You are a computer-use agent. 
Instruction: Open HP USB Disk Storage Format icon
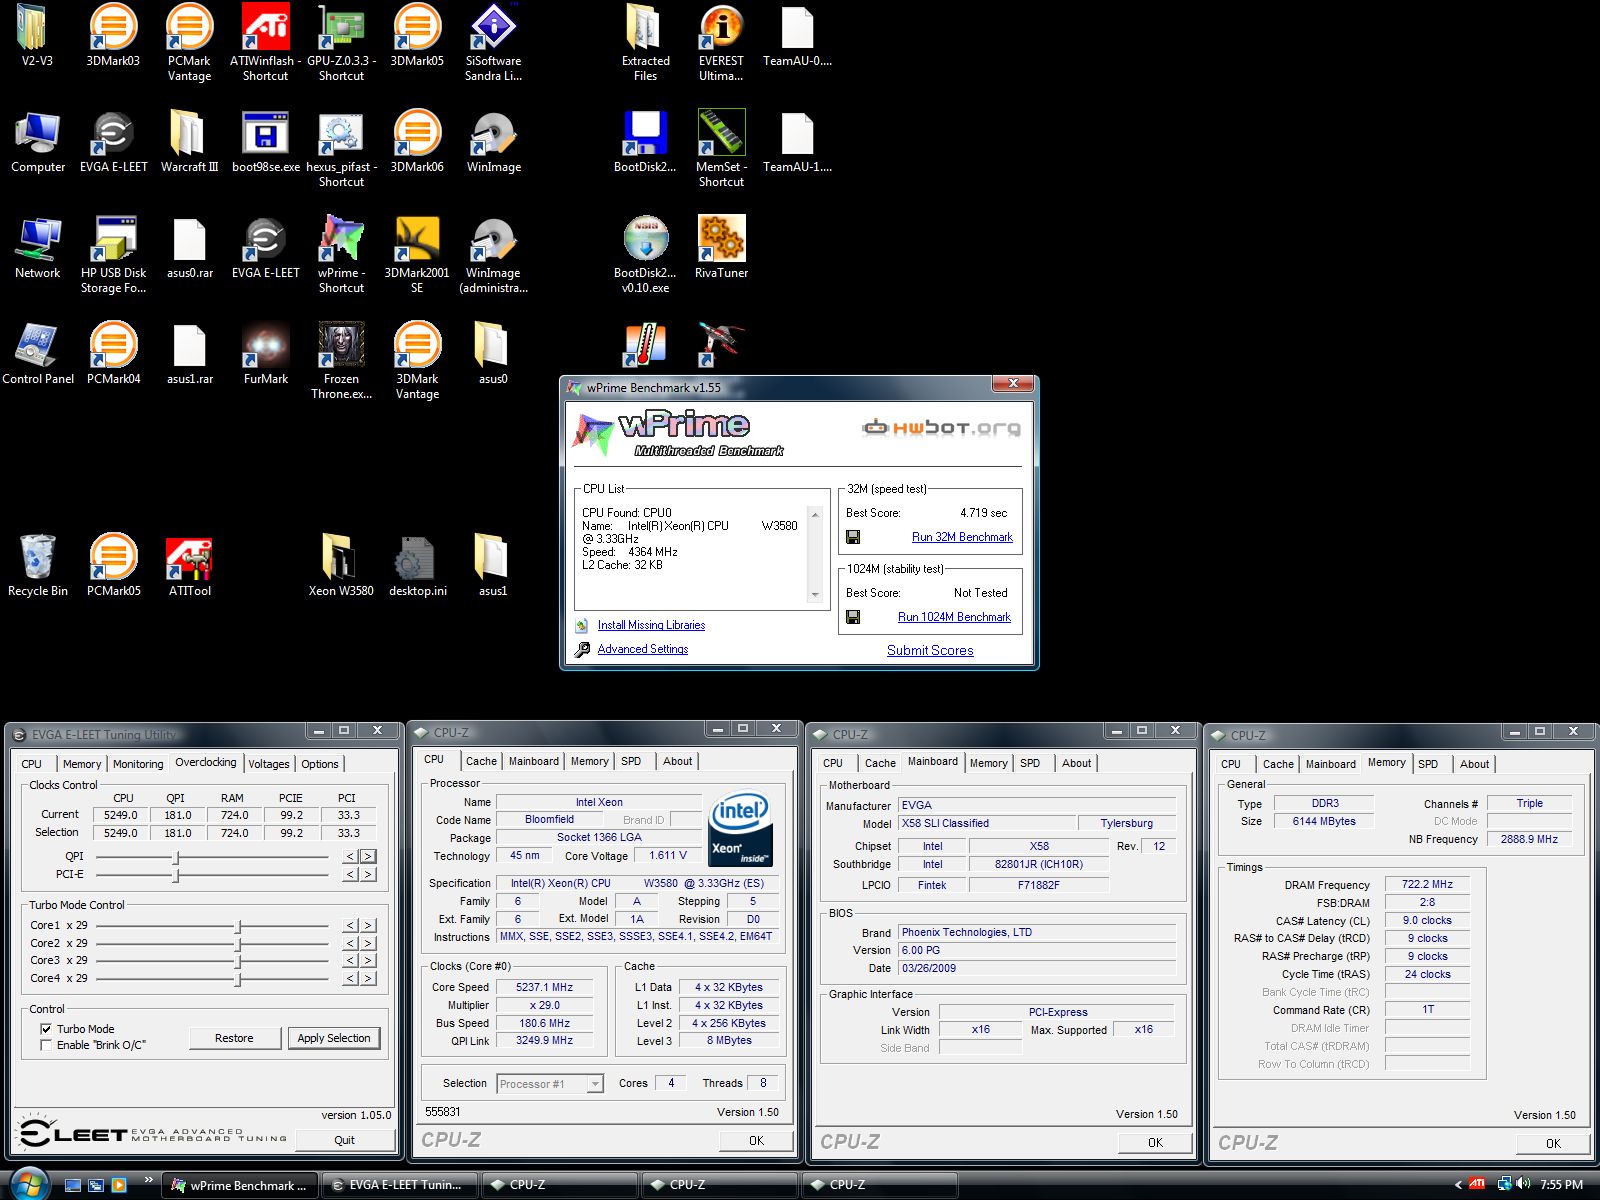pyautogui.click(x=113, y=254)
